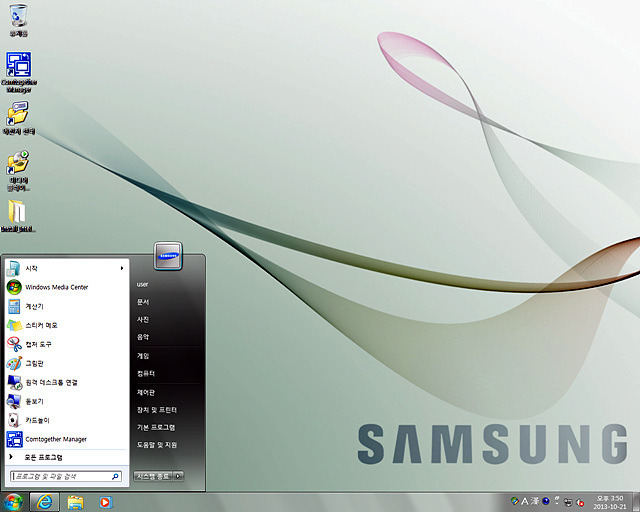Screen dimensions: 640x512
Task: Click the blue sphere tray icon
Action: pyautogui.click(x=546, y=501)
